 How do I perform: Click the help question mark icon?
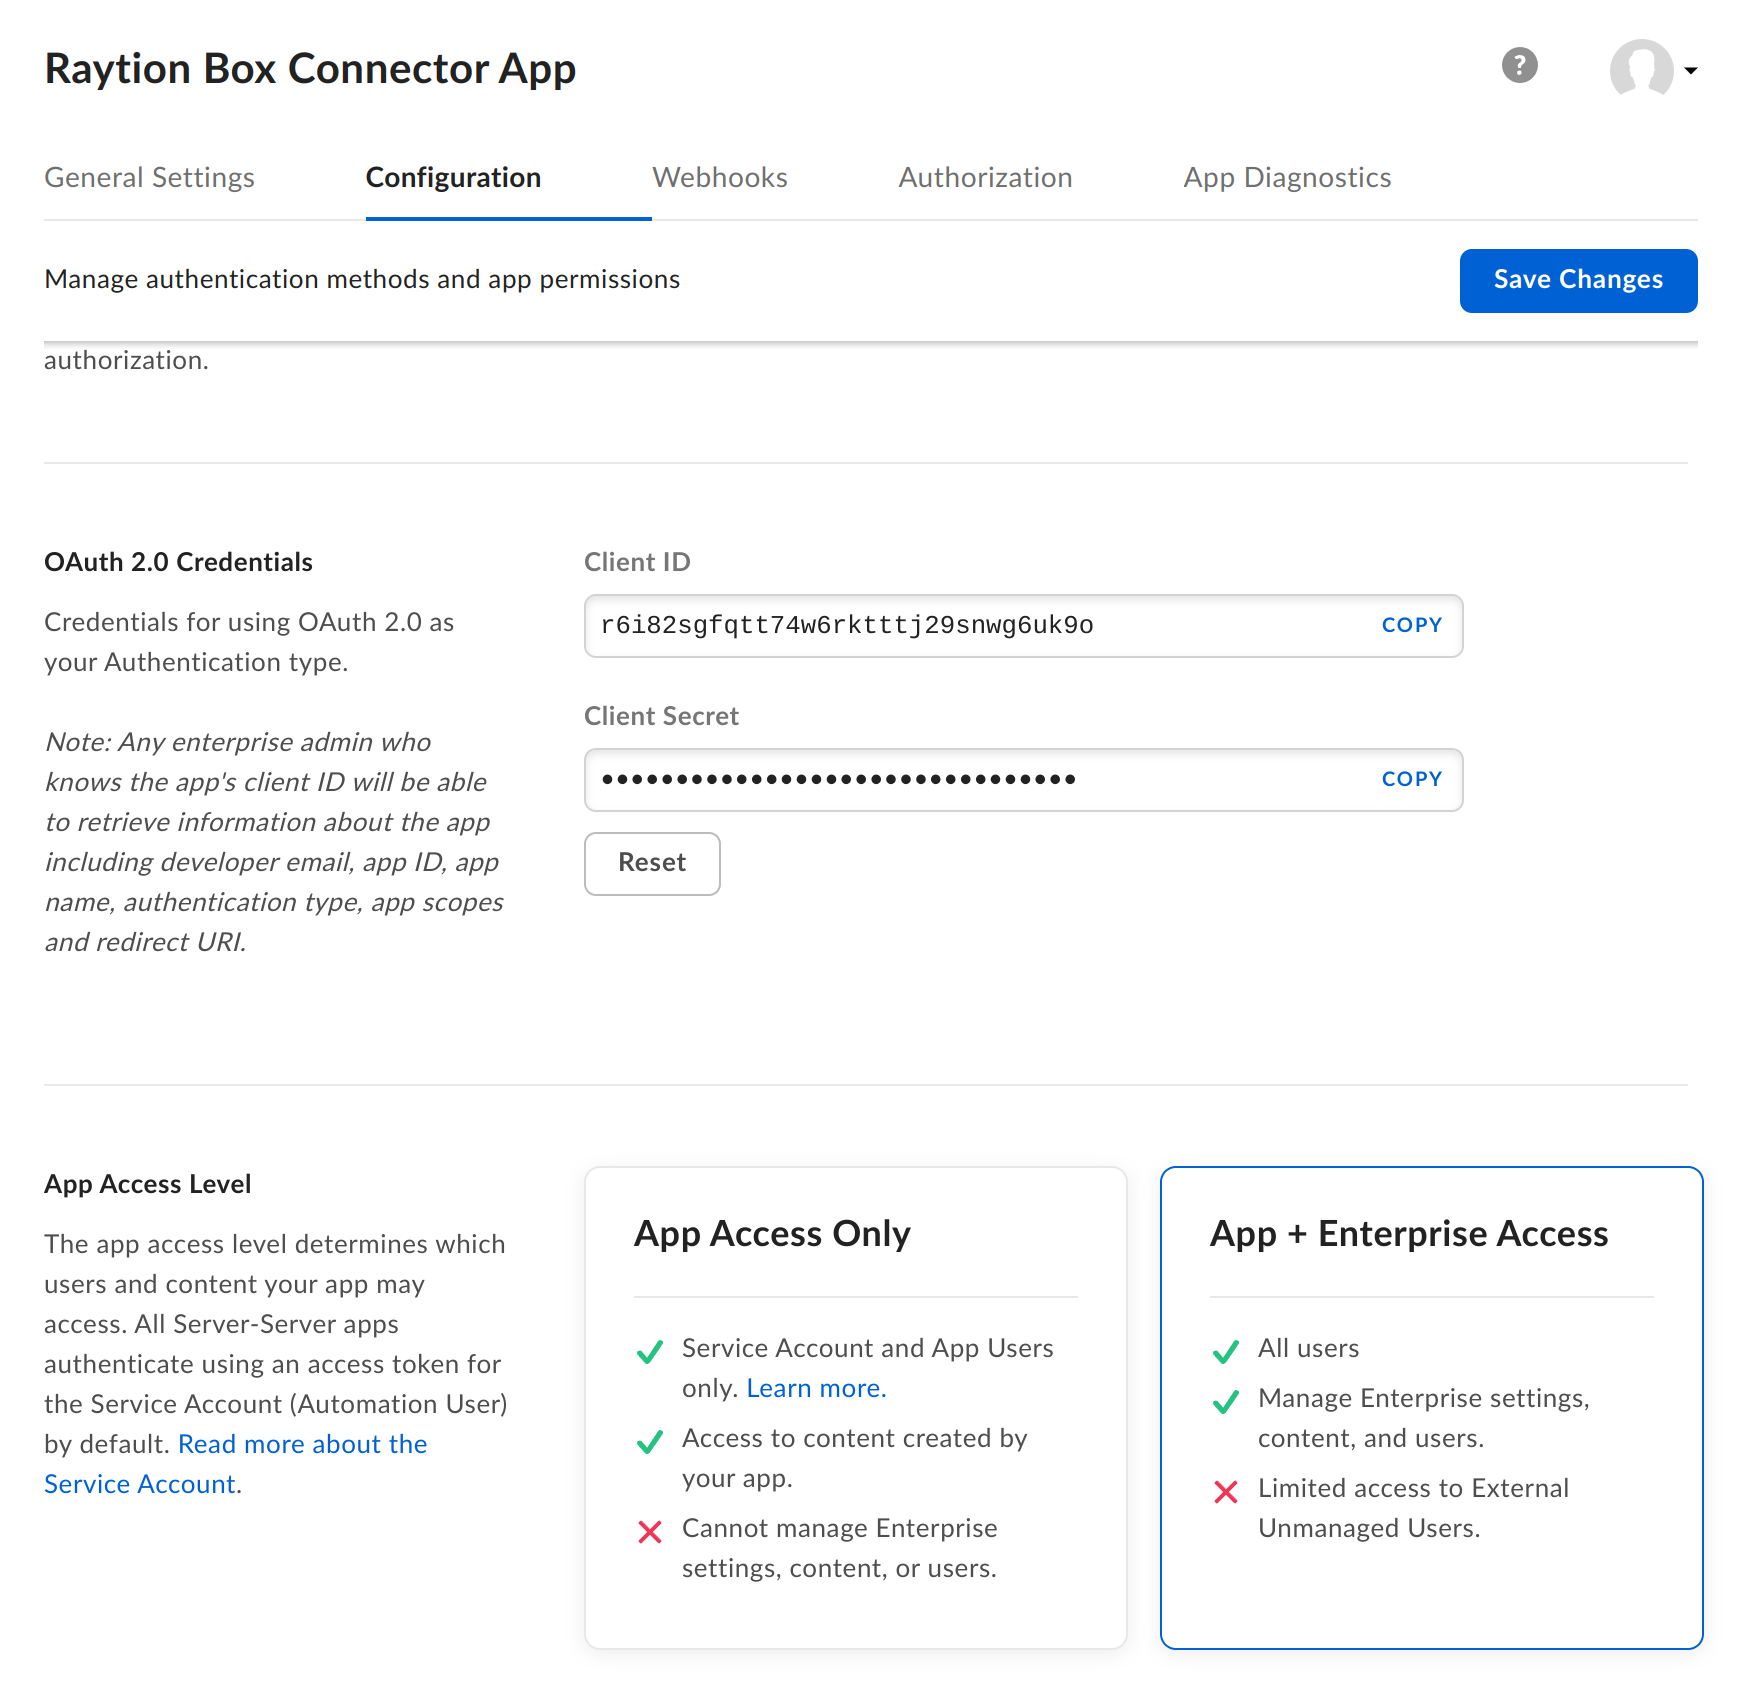(x=1518, y=66)
